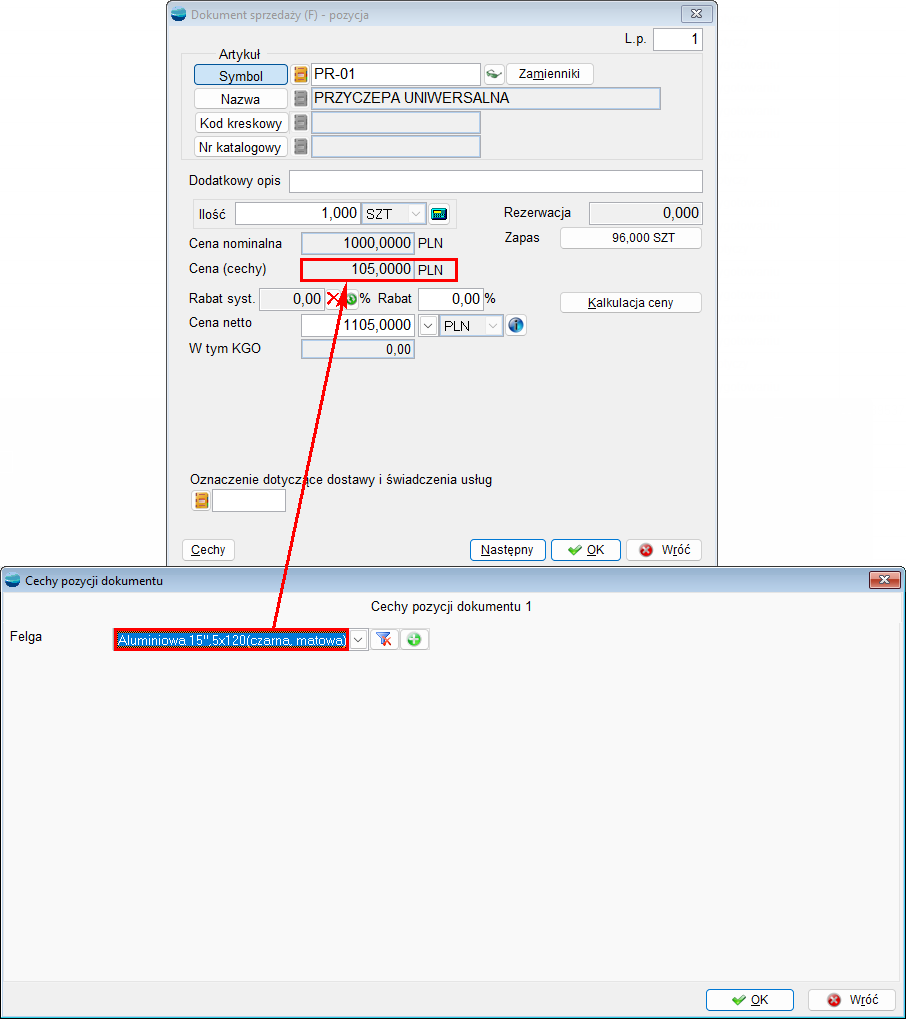
Task: Click the blue info icon near Cena netto
Action: click(x=516, y=325)
